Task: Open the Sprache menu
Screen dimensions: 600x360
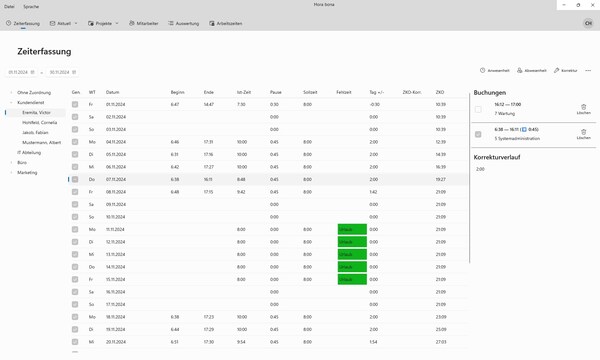Action: tap(31, 7)
